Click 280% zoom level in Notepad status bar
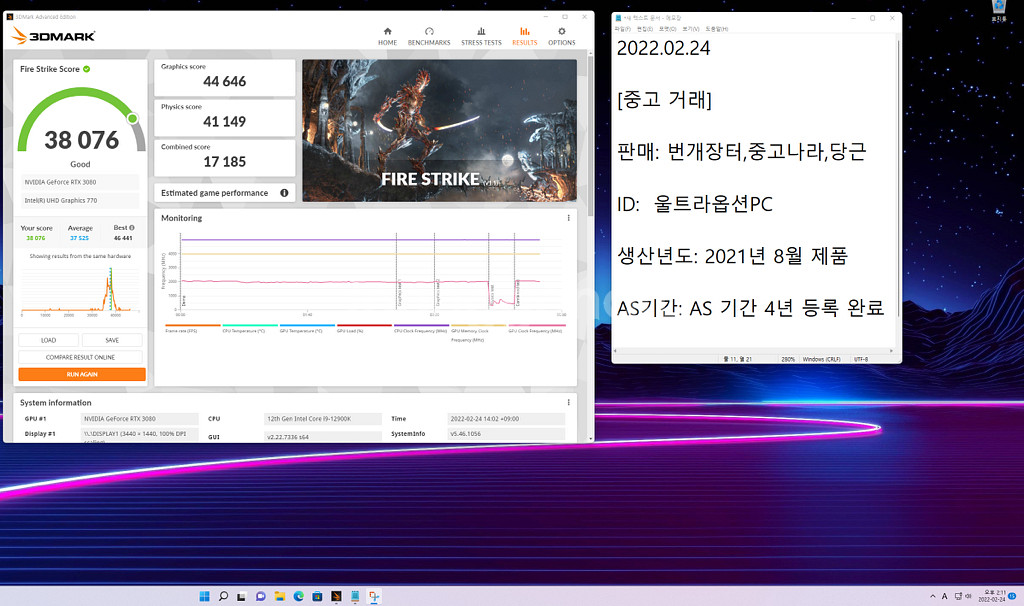This screenshot has height=606, width=1024. pos(788,359)
